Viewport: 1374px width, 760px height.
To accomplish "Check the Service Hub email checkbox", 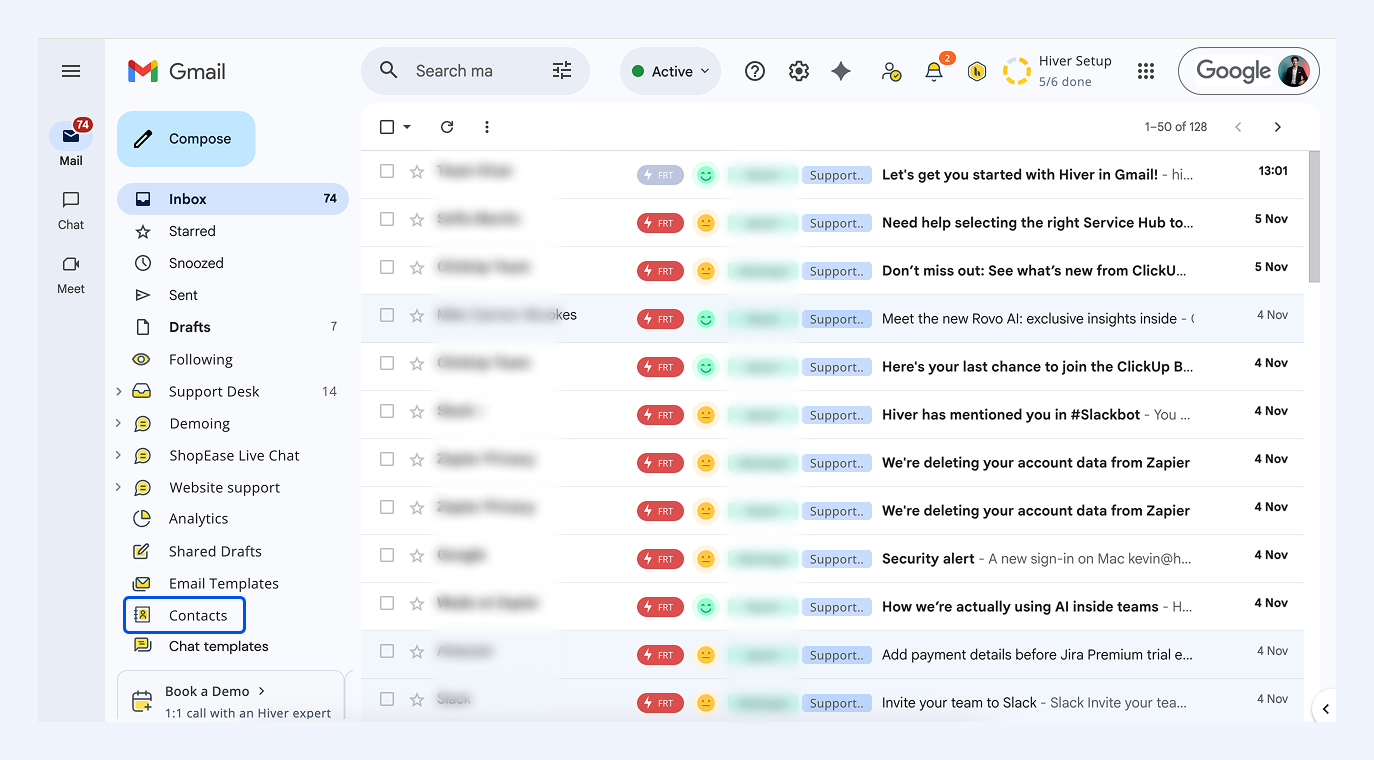I will pos(387,219).
